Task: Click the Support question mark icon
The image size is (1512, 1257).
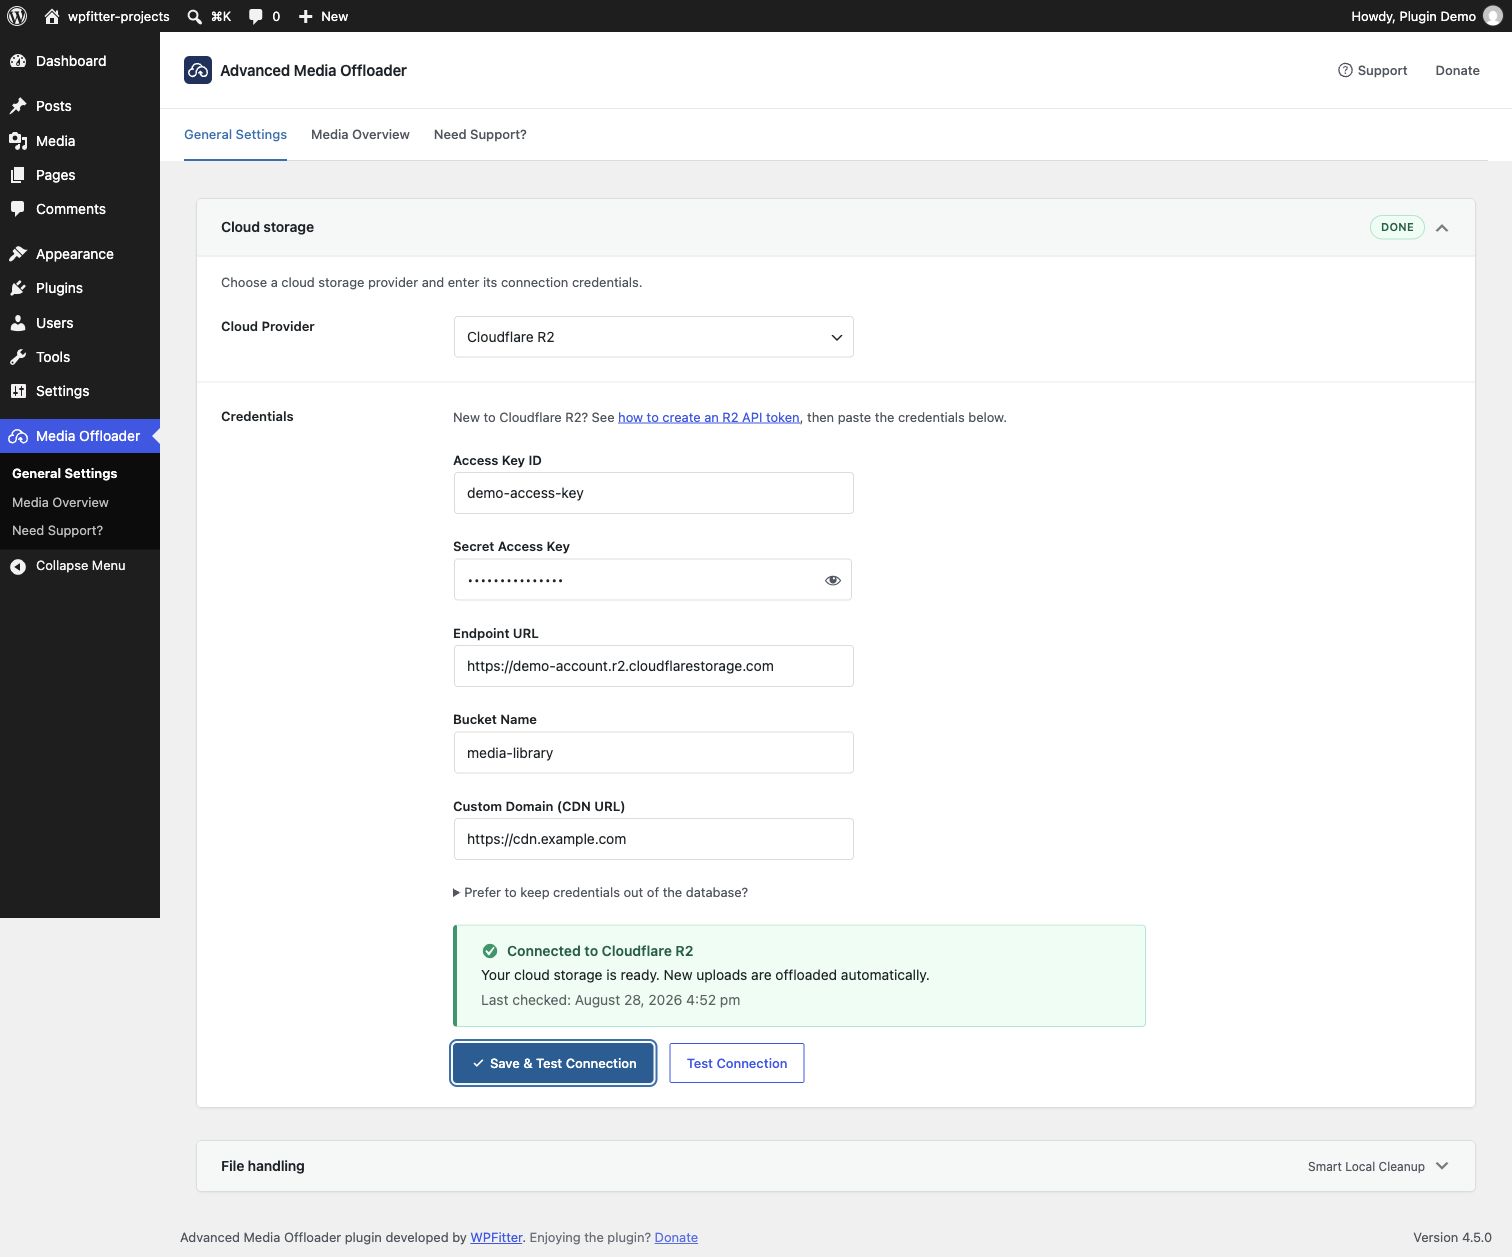Action: [1345, 70]
